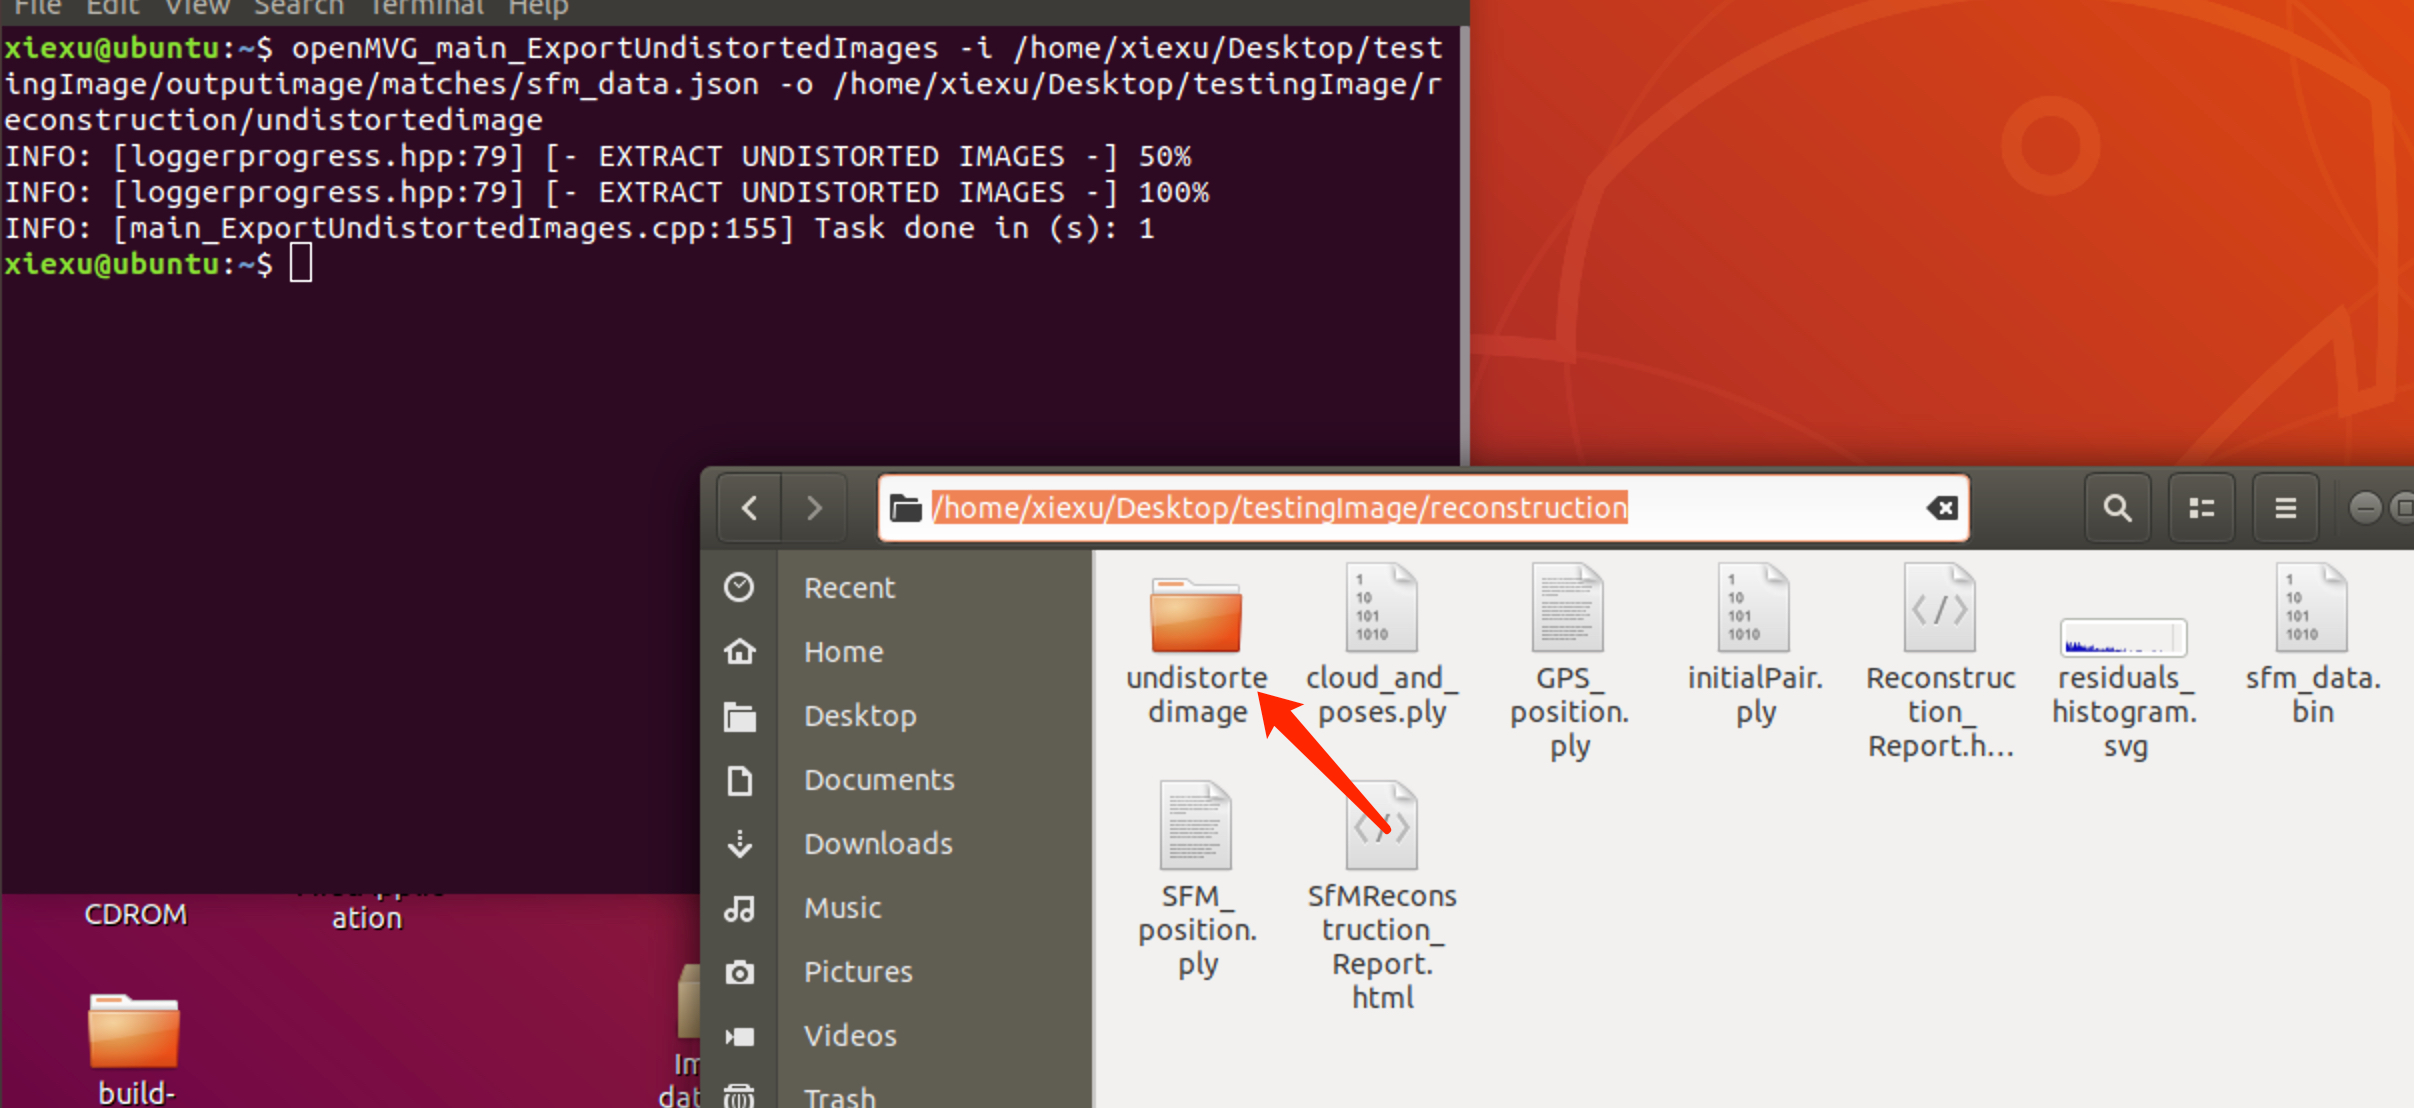Image resolution: width=2414 pixels, height=1108 pixels.
Task: Open the Terminal menu in menubar
Action: click(x=426, y=8)
